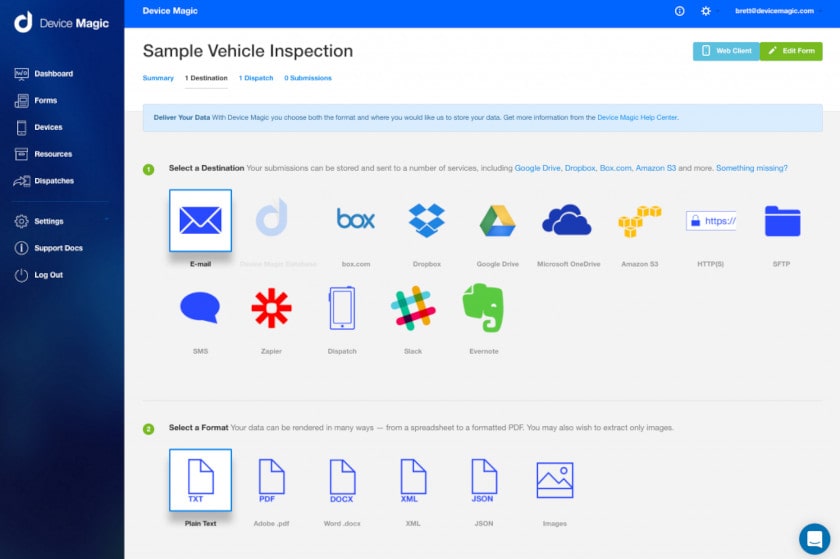840x559 pixels.
Task: Follow the Box.com text link
Action: pos(616,168)
